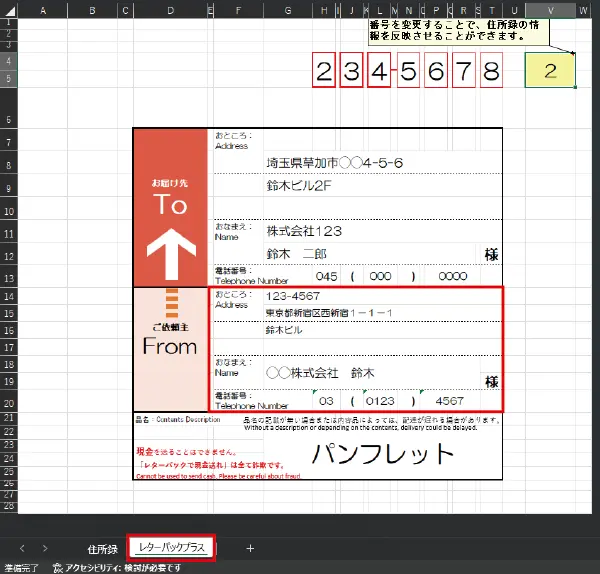The width and height of the screenshot is (600, 574).
Task: Click the first postal code digit box
Action: [x=323, y=71]
